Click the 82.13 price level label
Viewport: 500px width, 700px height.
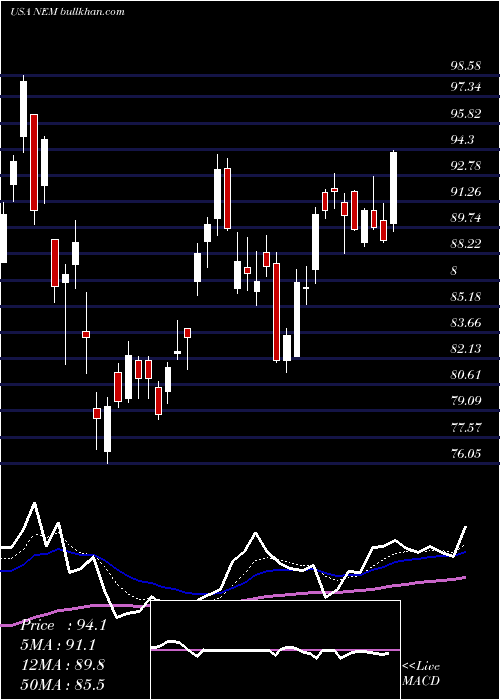point(466,348)
